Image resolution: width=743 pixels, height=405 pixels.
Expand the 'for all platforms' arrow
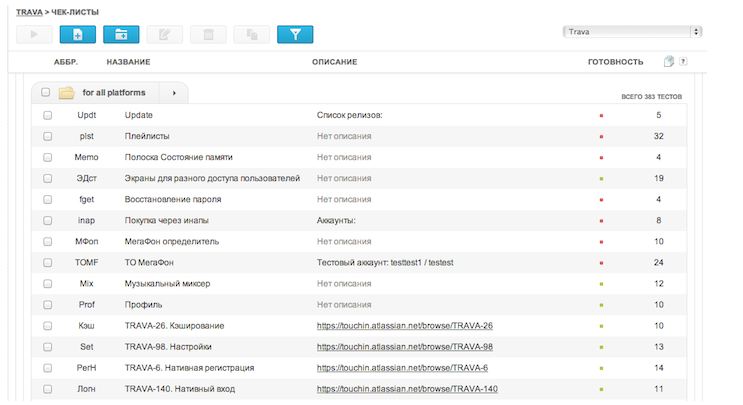[173, 93]
